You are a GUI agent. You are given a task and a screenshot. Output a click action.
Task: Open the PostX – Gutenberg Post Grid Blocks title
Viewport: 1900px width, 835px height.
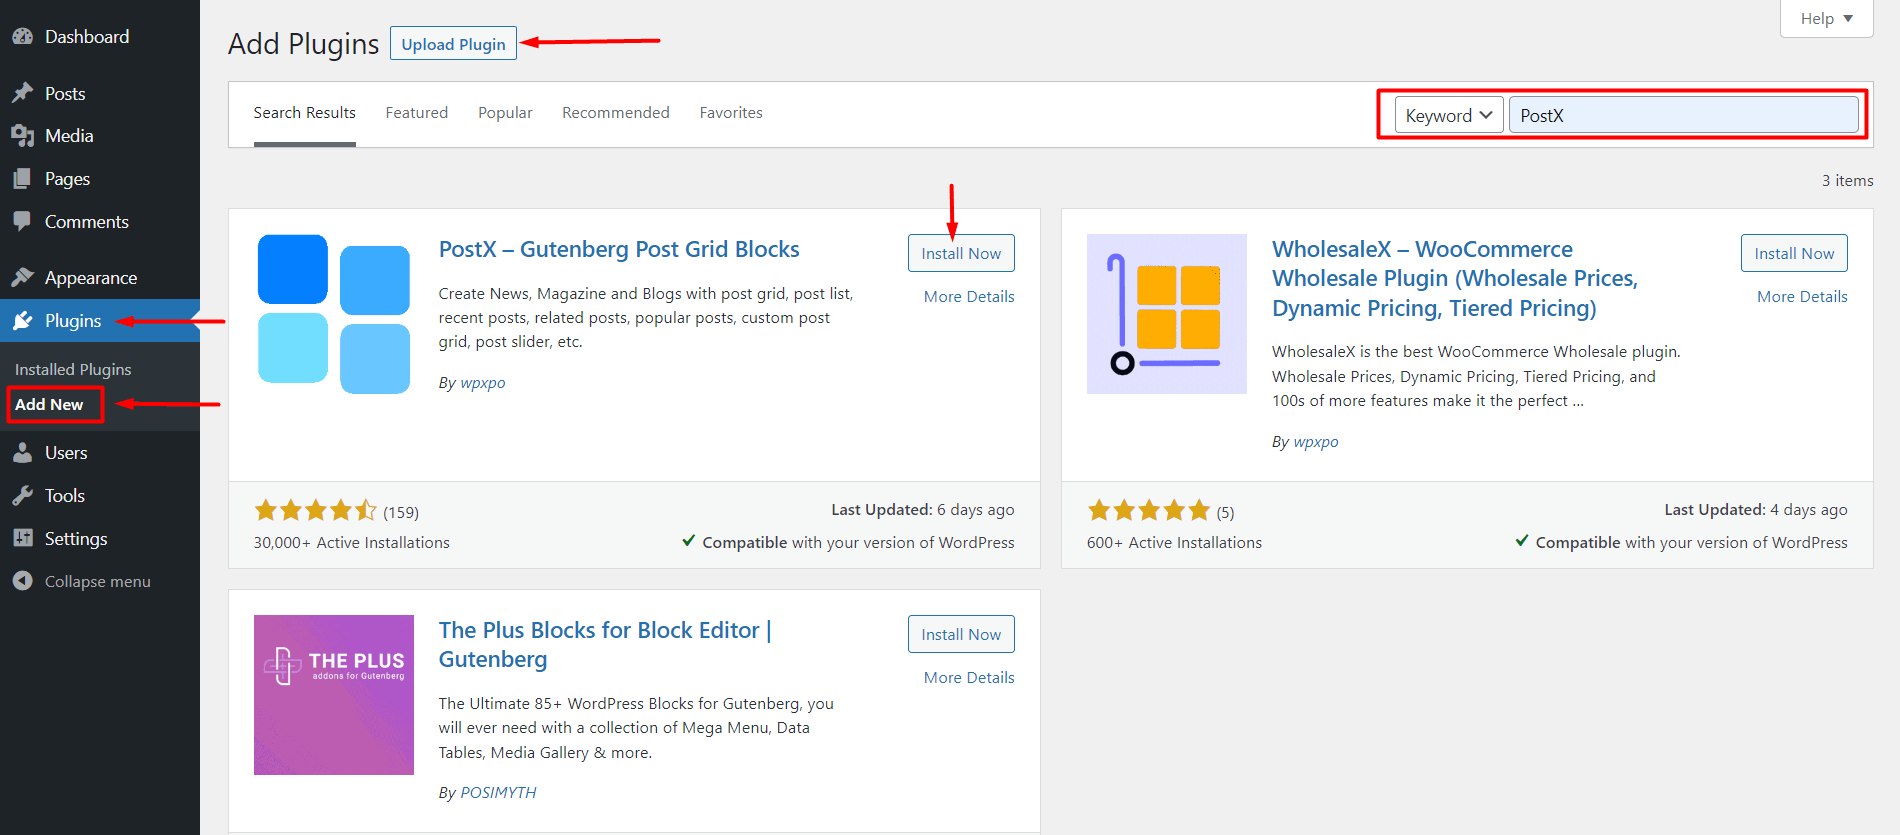coord(619,249)
